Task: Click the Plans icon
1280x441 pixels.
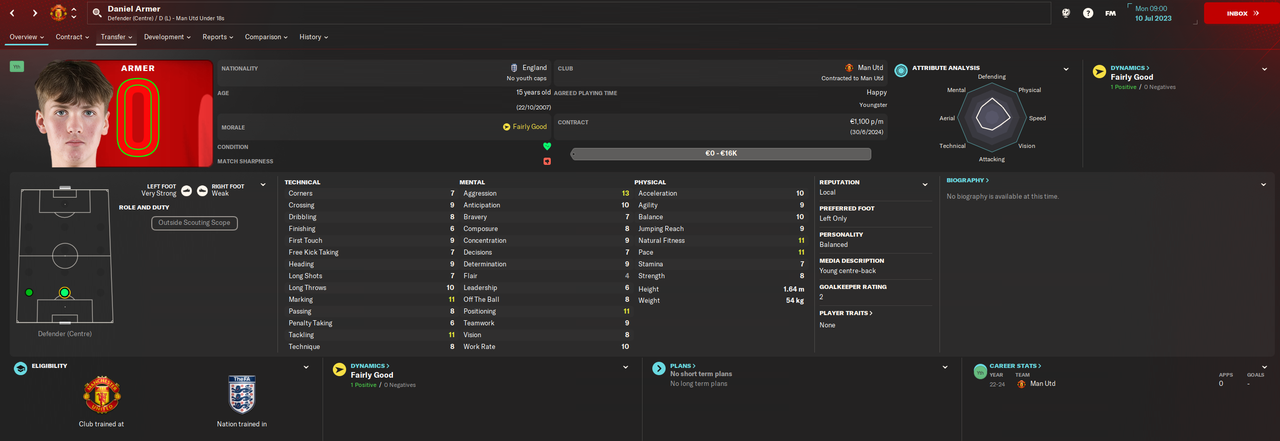Action: coord(659,369)
